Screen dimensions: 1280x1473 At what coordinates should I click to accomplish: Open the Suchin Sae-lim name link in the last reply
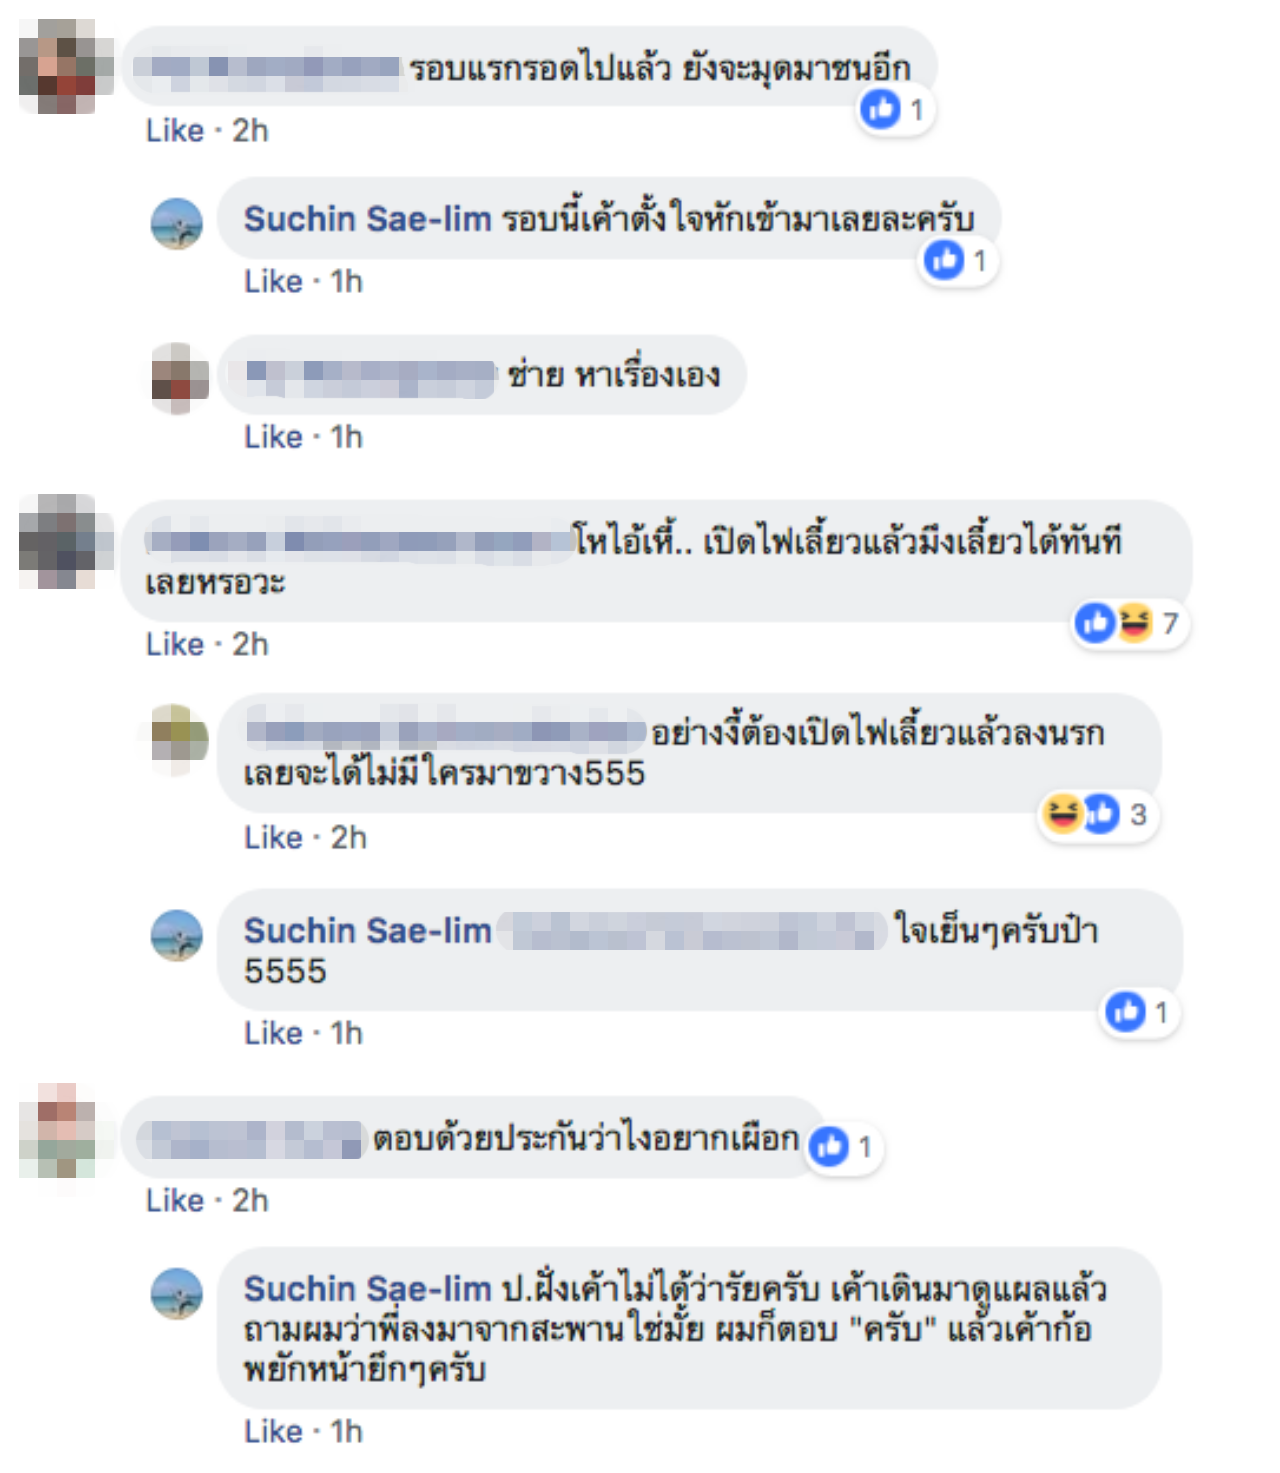[367, 1288]
